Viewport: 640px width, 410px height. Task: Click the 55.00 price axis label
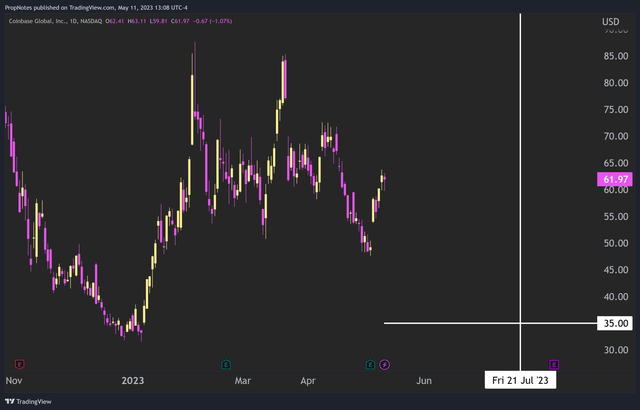coord(616,216)
